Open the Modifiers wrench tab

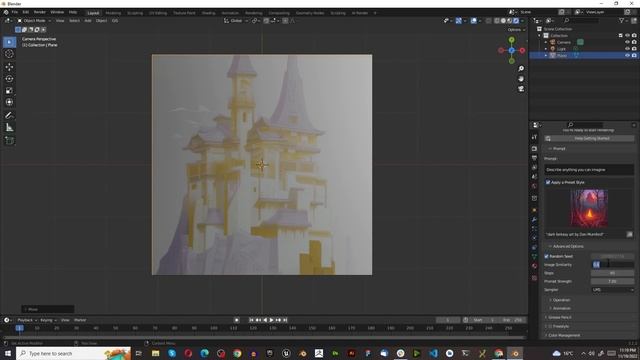[534, 220]
